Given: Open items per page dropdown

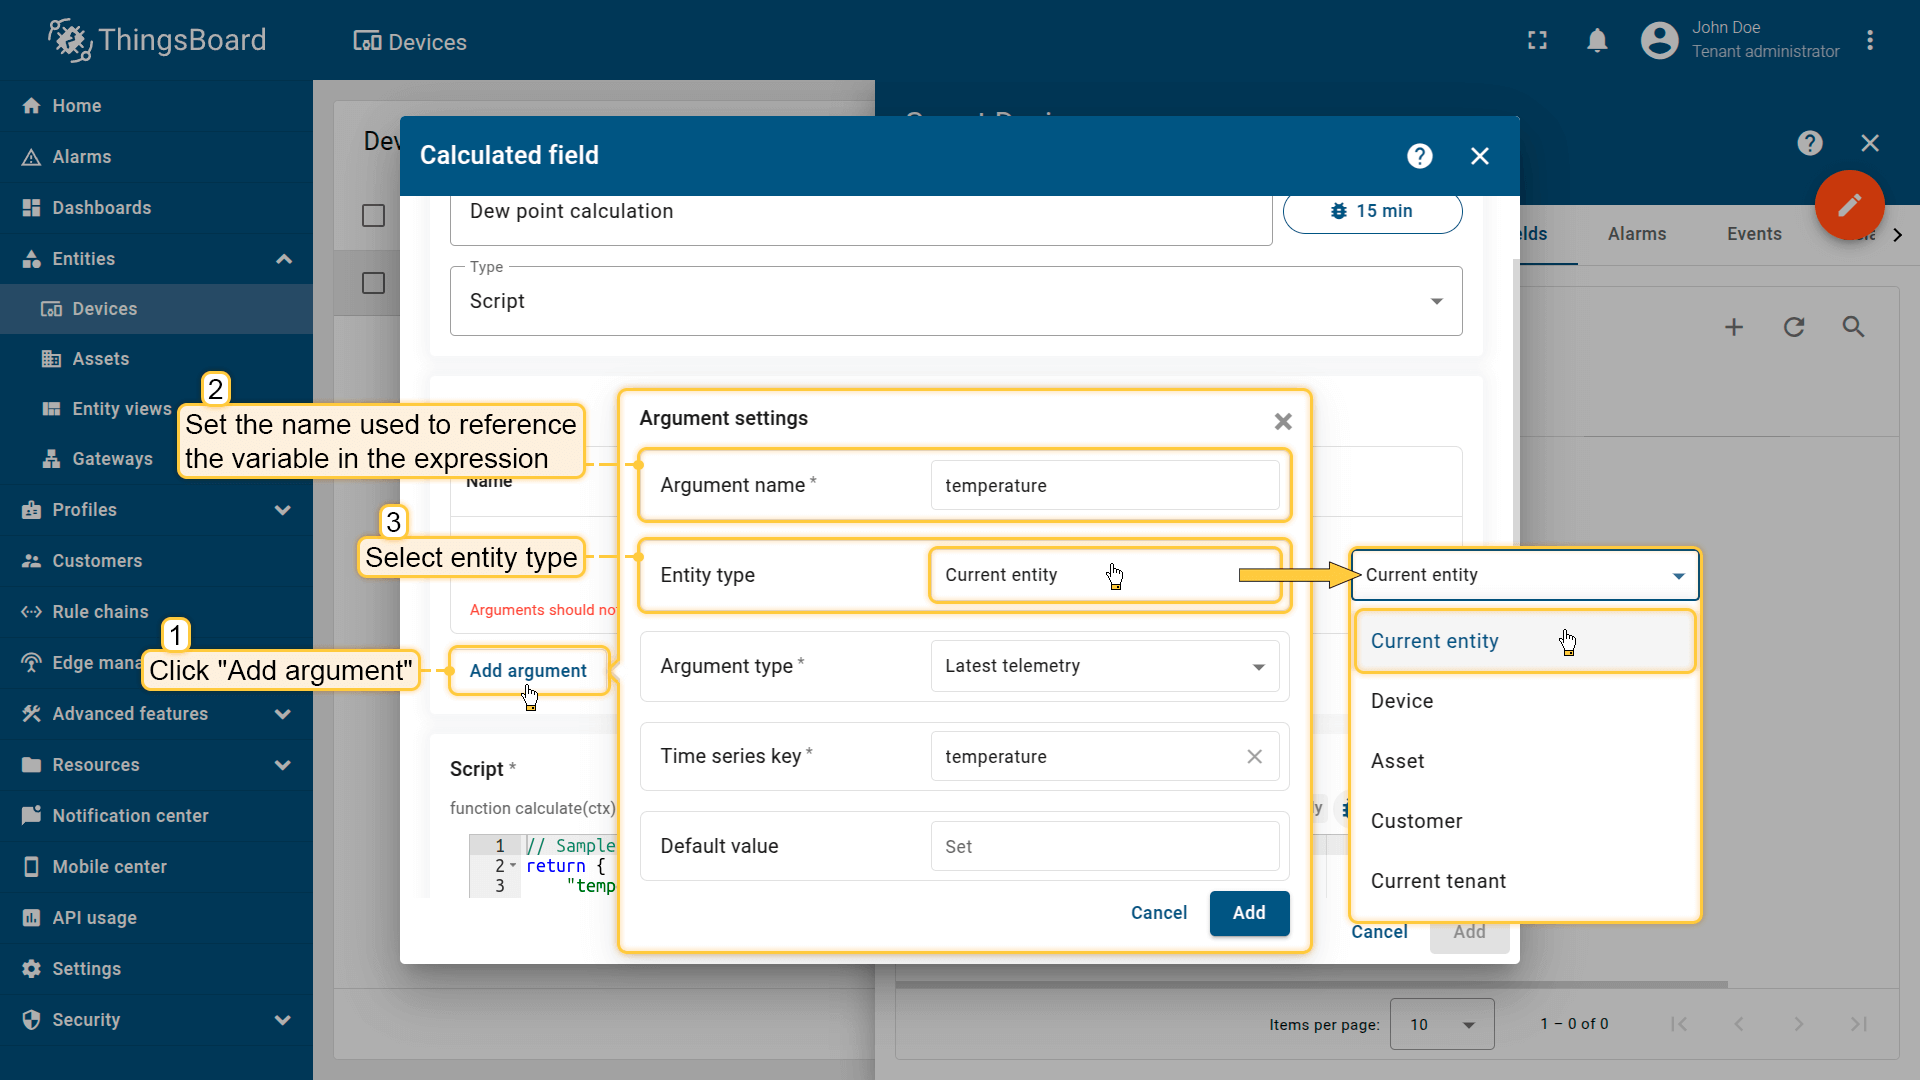Looking at the screenshot, I should click(x=1441, y=1024).
